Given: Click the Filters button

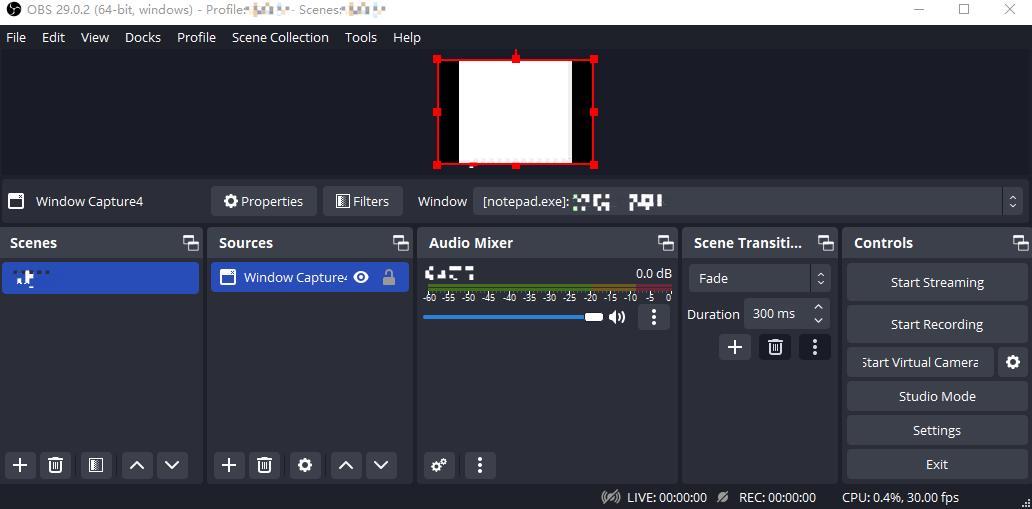Looking at the screenshot, I should [x=363, y=201].
